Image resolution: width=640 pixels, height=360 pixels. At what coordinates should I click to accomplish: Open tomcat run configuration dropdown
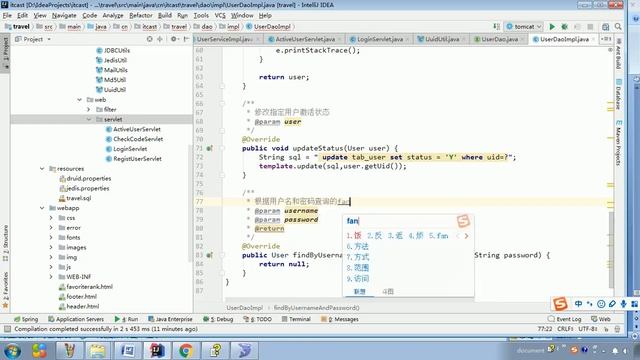(x=524, y=27)
